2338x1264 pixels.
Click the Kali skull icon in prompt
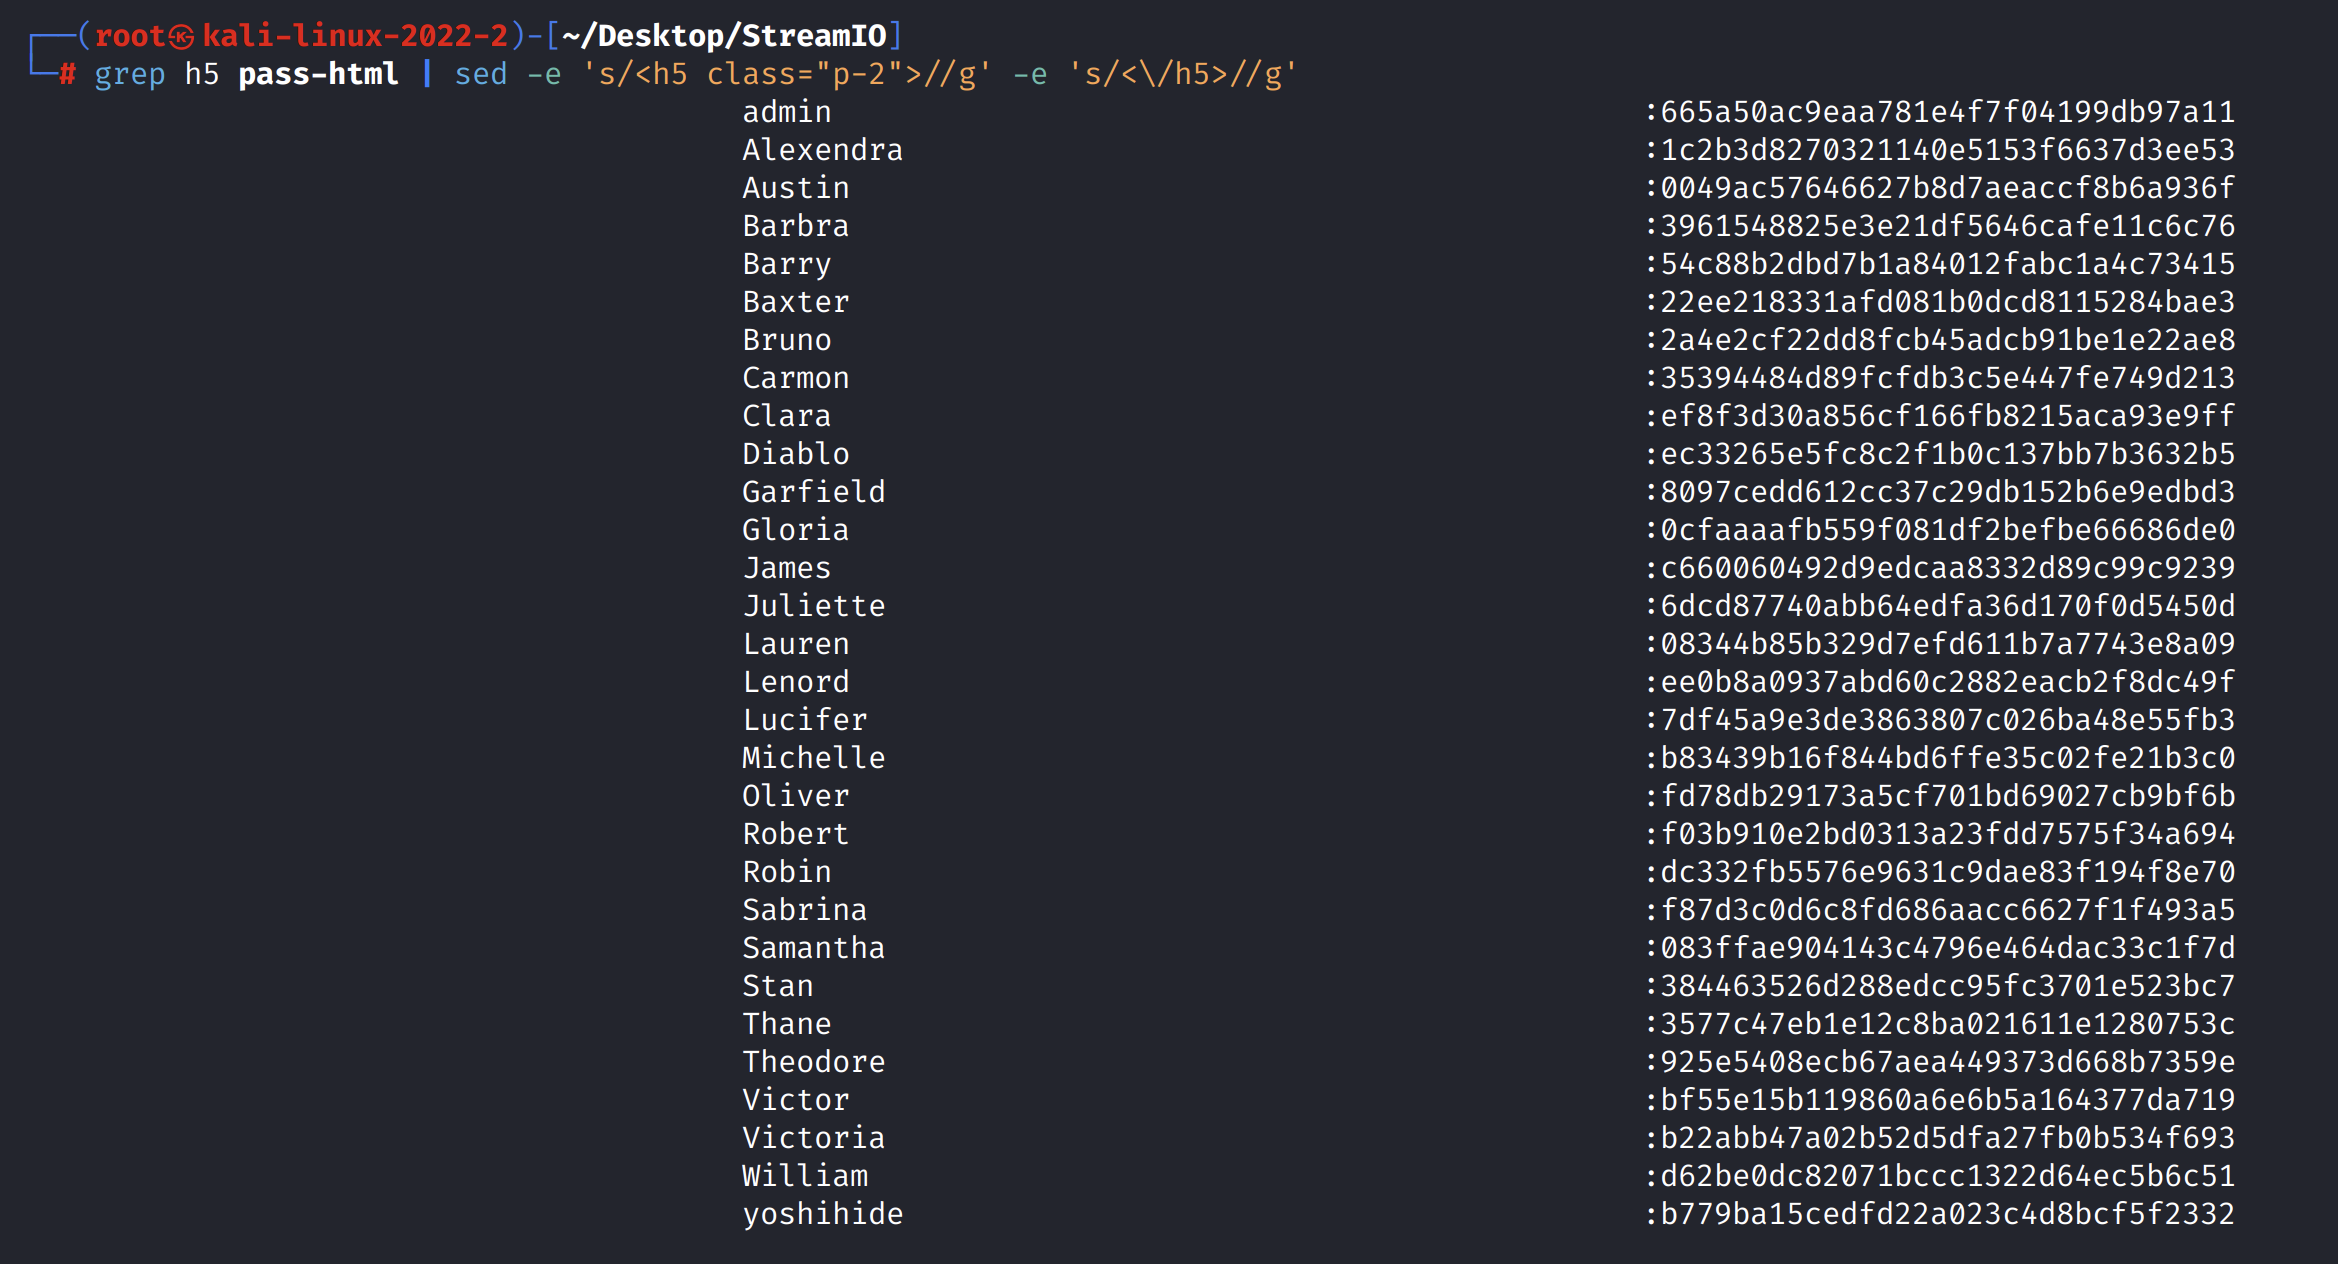pyautogui.click(x=181, y=37)
